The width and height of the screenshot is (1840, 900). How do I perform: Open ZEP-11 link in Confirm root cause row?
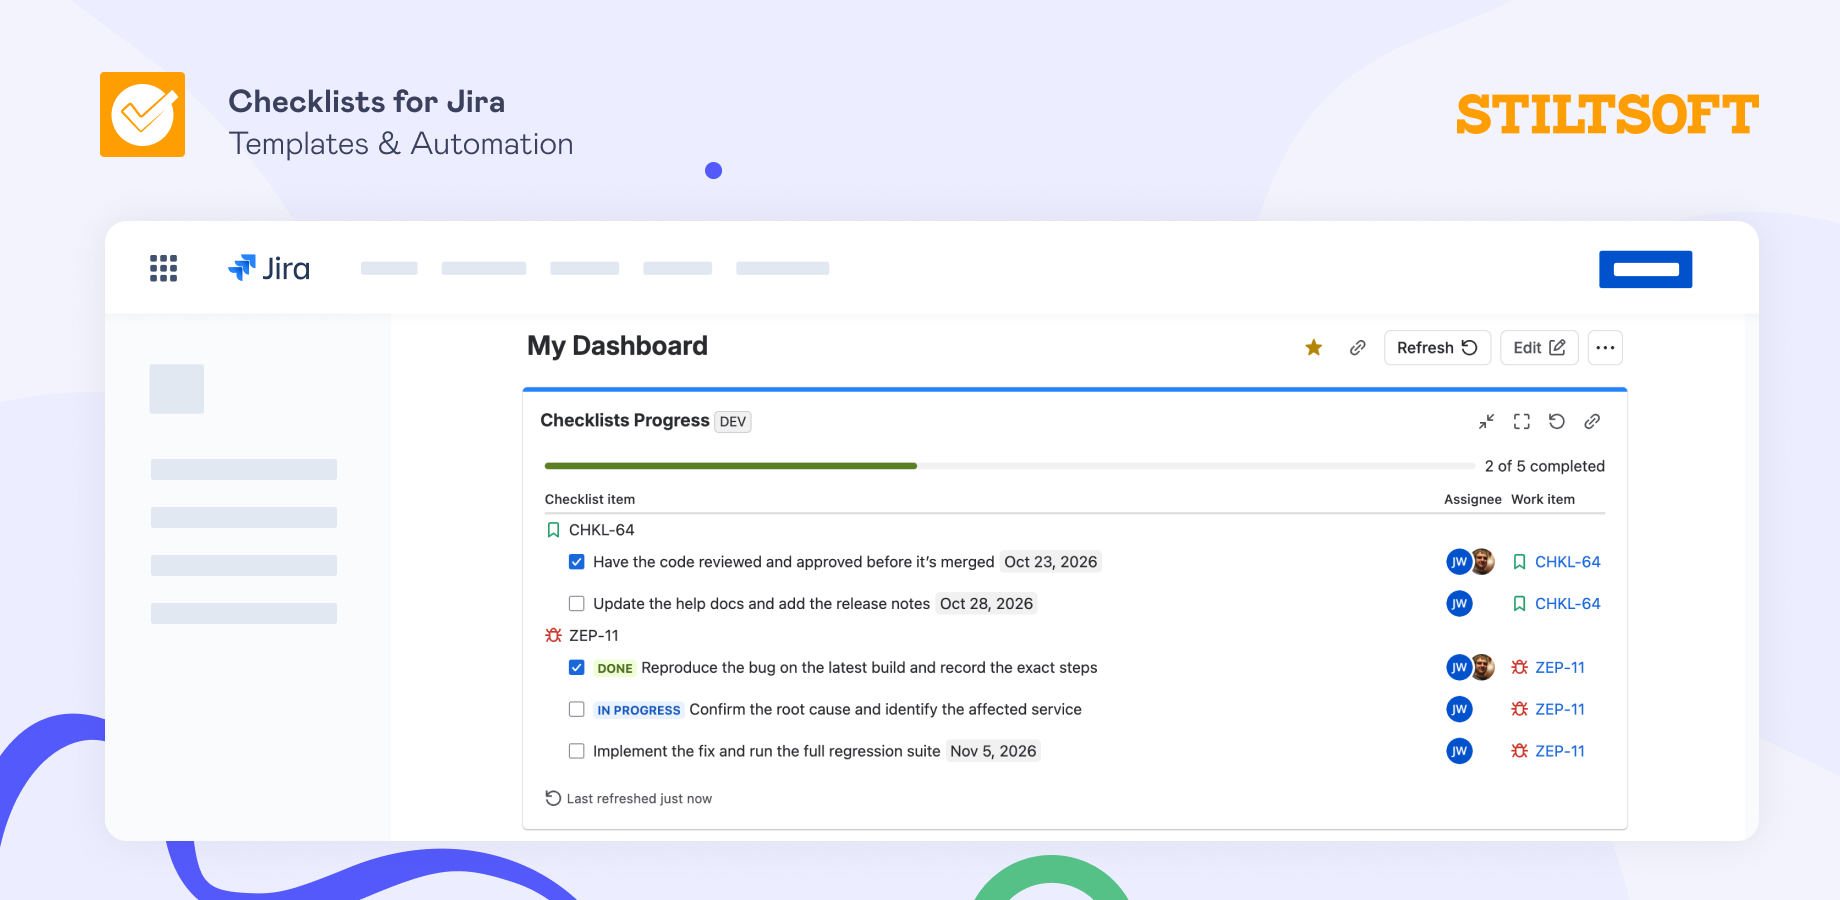point(1560,709)
